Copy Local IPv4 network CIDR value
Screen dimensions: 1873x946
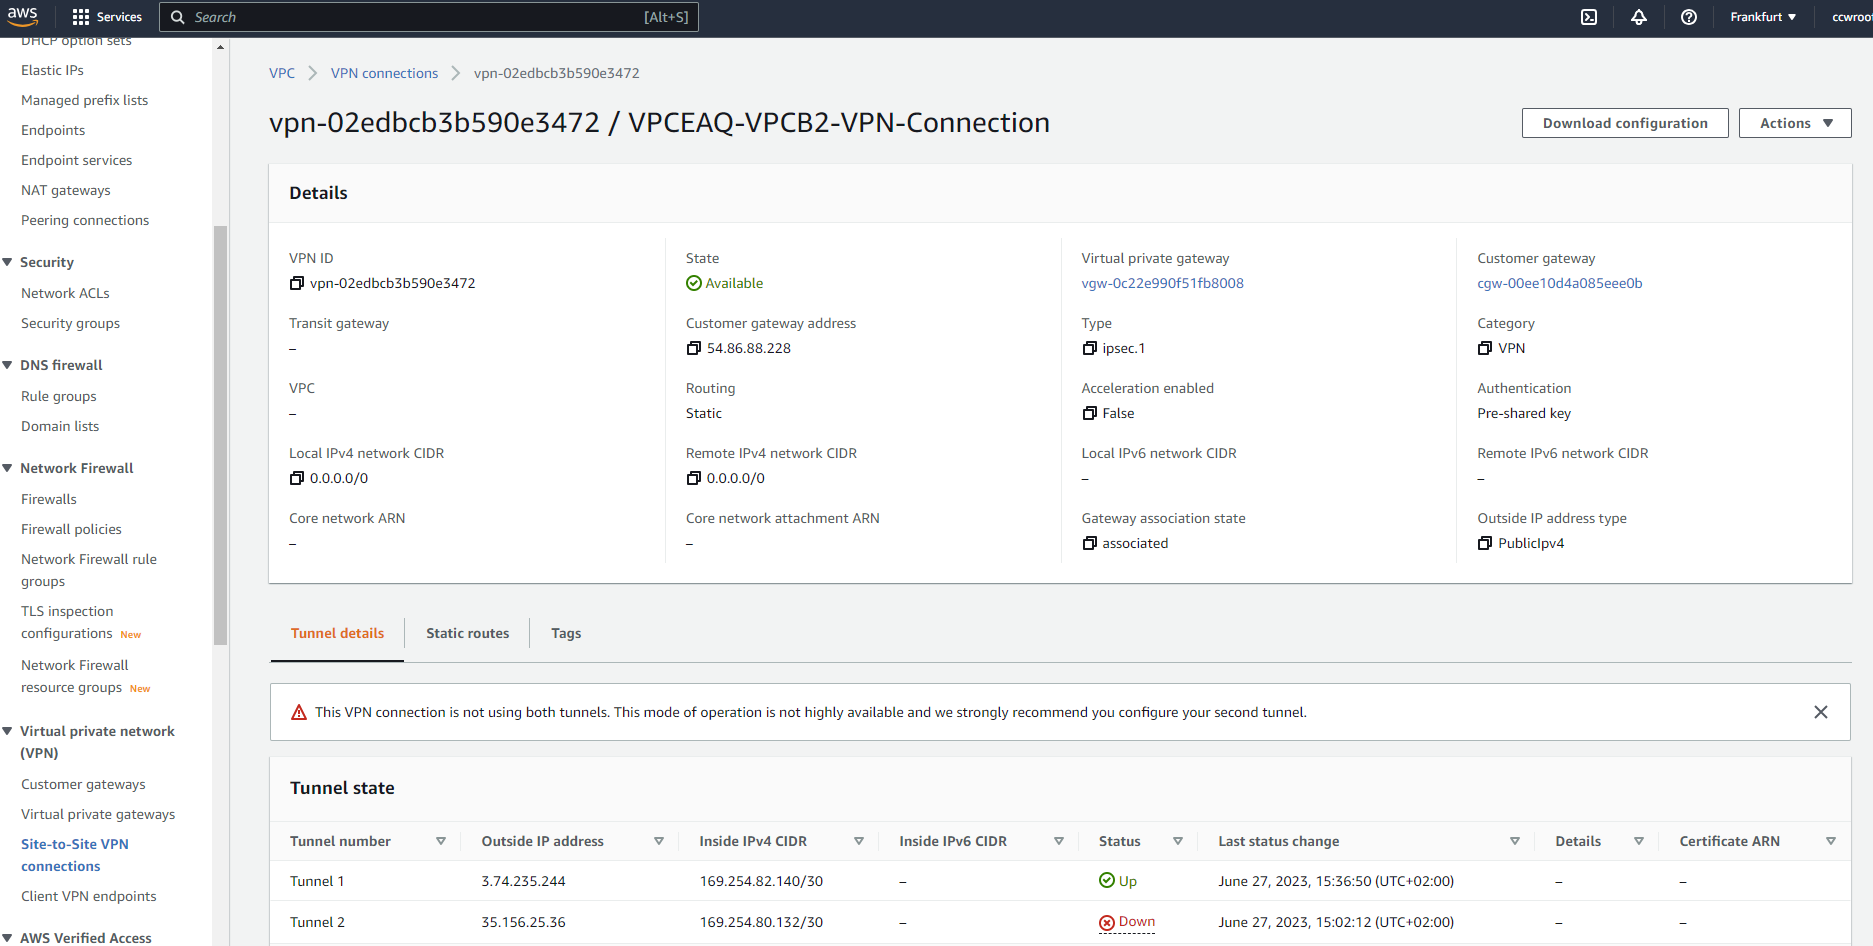297,479
